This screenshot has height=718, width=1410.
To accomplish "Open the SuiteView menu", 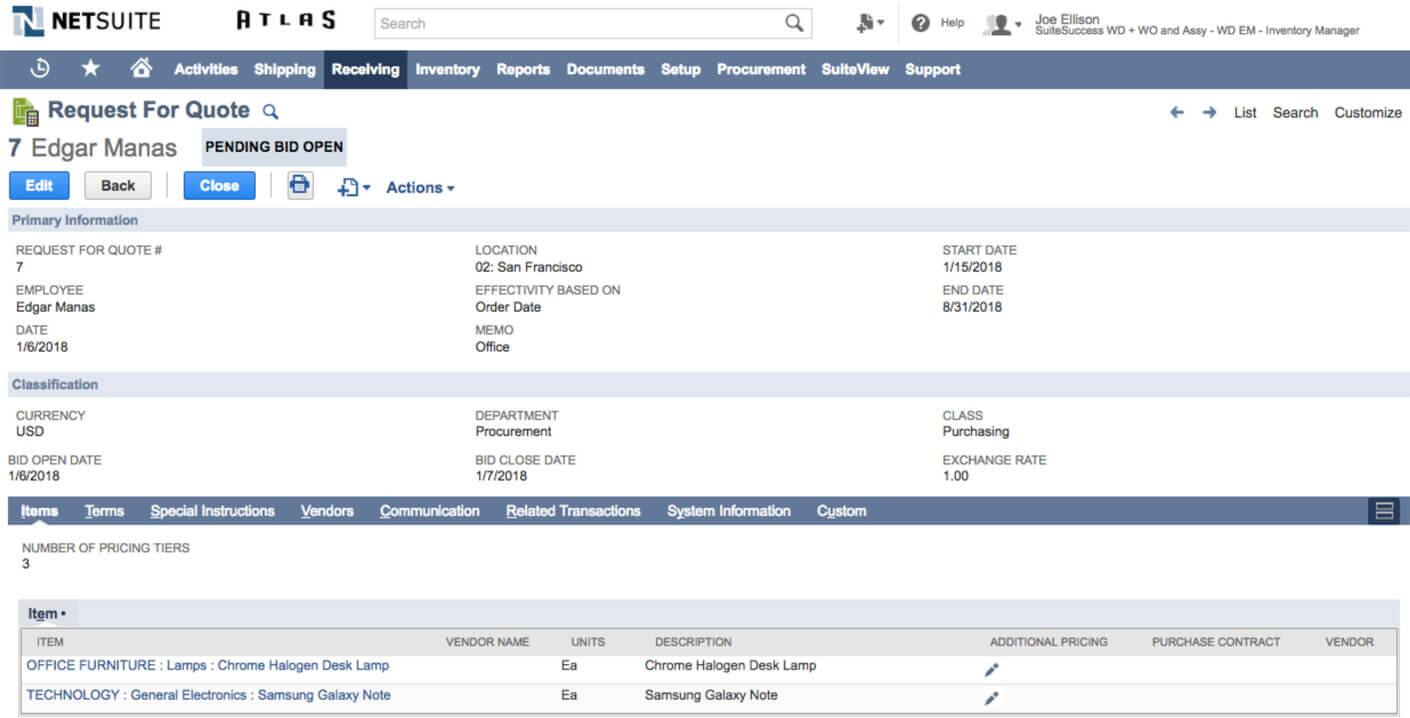I will pyautogui.click(x=855, y=69).
